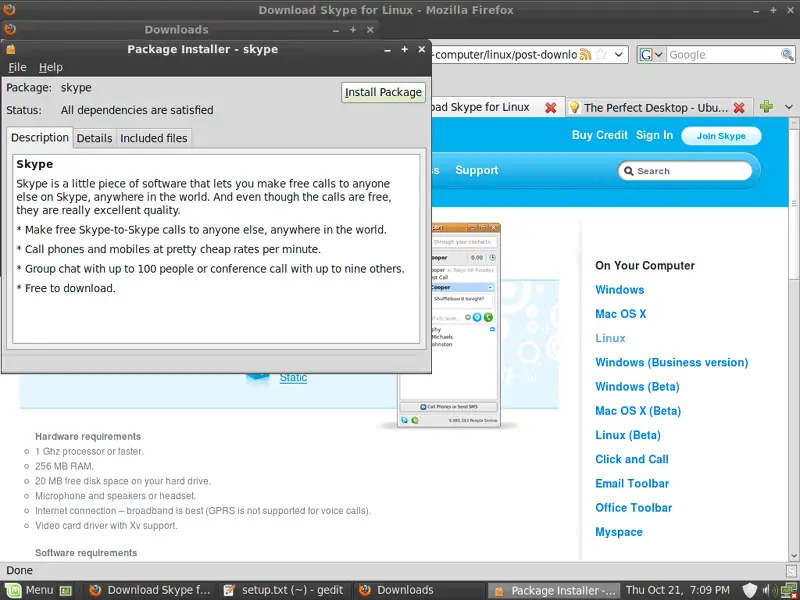Open the Windows (Beta) link
This screenshot has width=800, height=600.
(637, 387)
